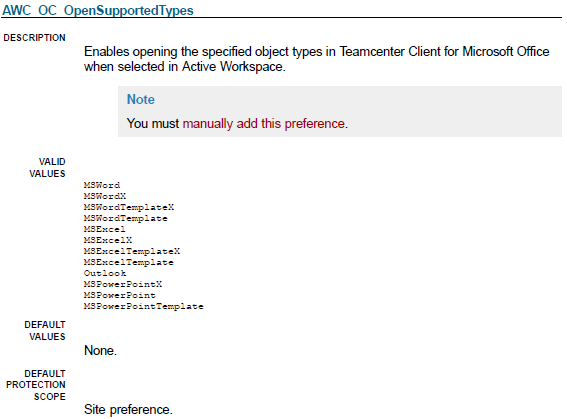Select the Outlook valid value
This screenshot has width=567, height=419.
(x=105, y=273)
